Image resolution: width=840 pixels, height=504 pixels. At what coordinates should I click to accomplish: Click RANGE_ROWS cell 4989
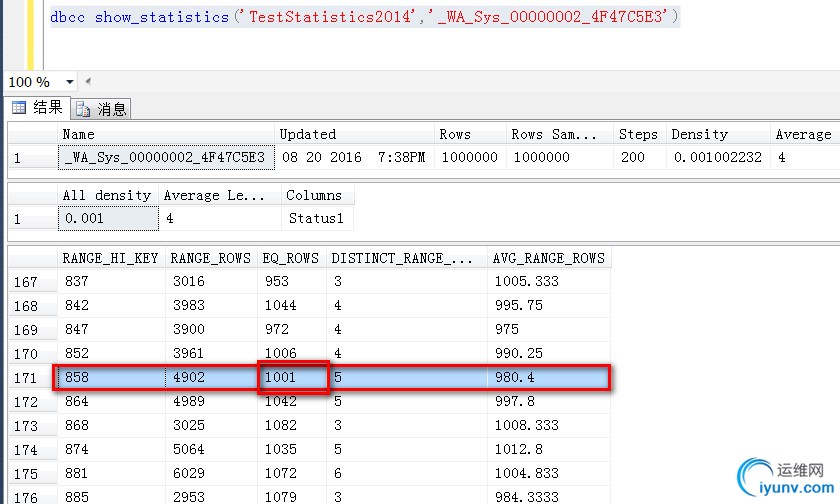[x=211, y=402]
